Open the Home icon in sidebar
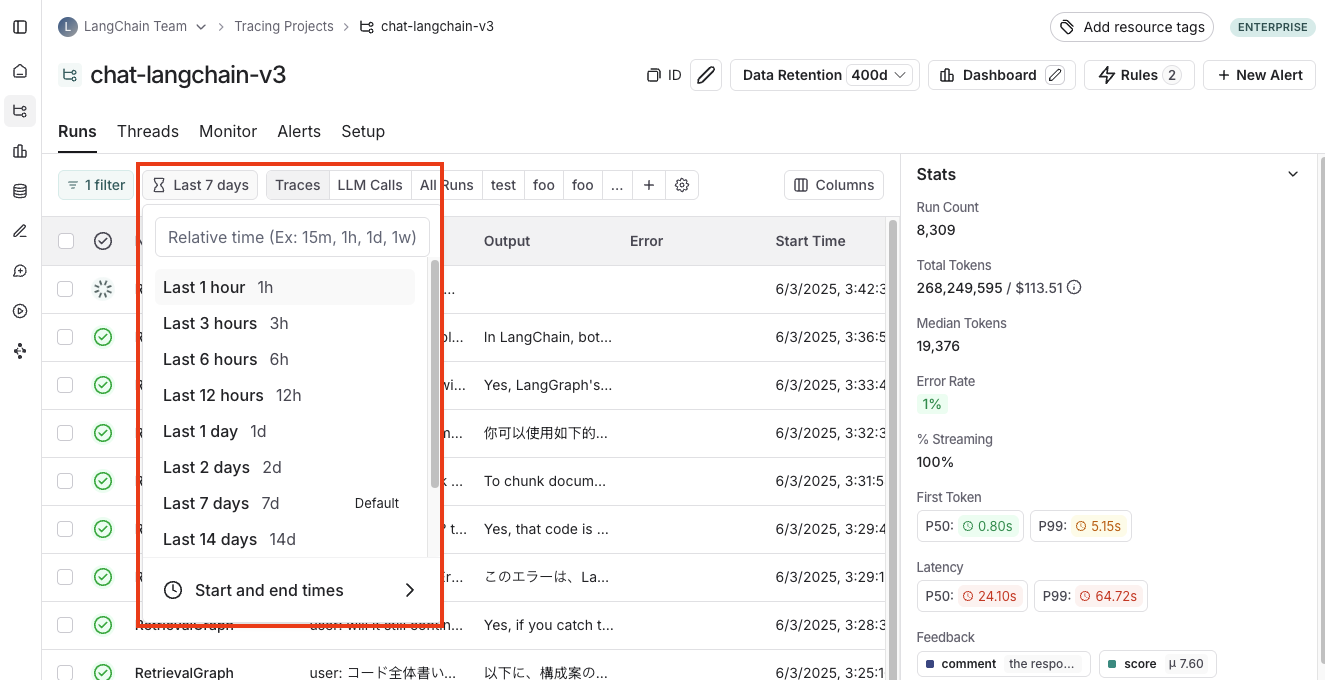Image resolution: width=1325 pixels, height=680 pixels. click(x=20, y=71)
